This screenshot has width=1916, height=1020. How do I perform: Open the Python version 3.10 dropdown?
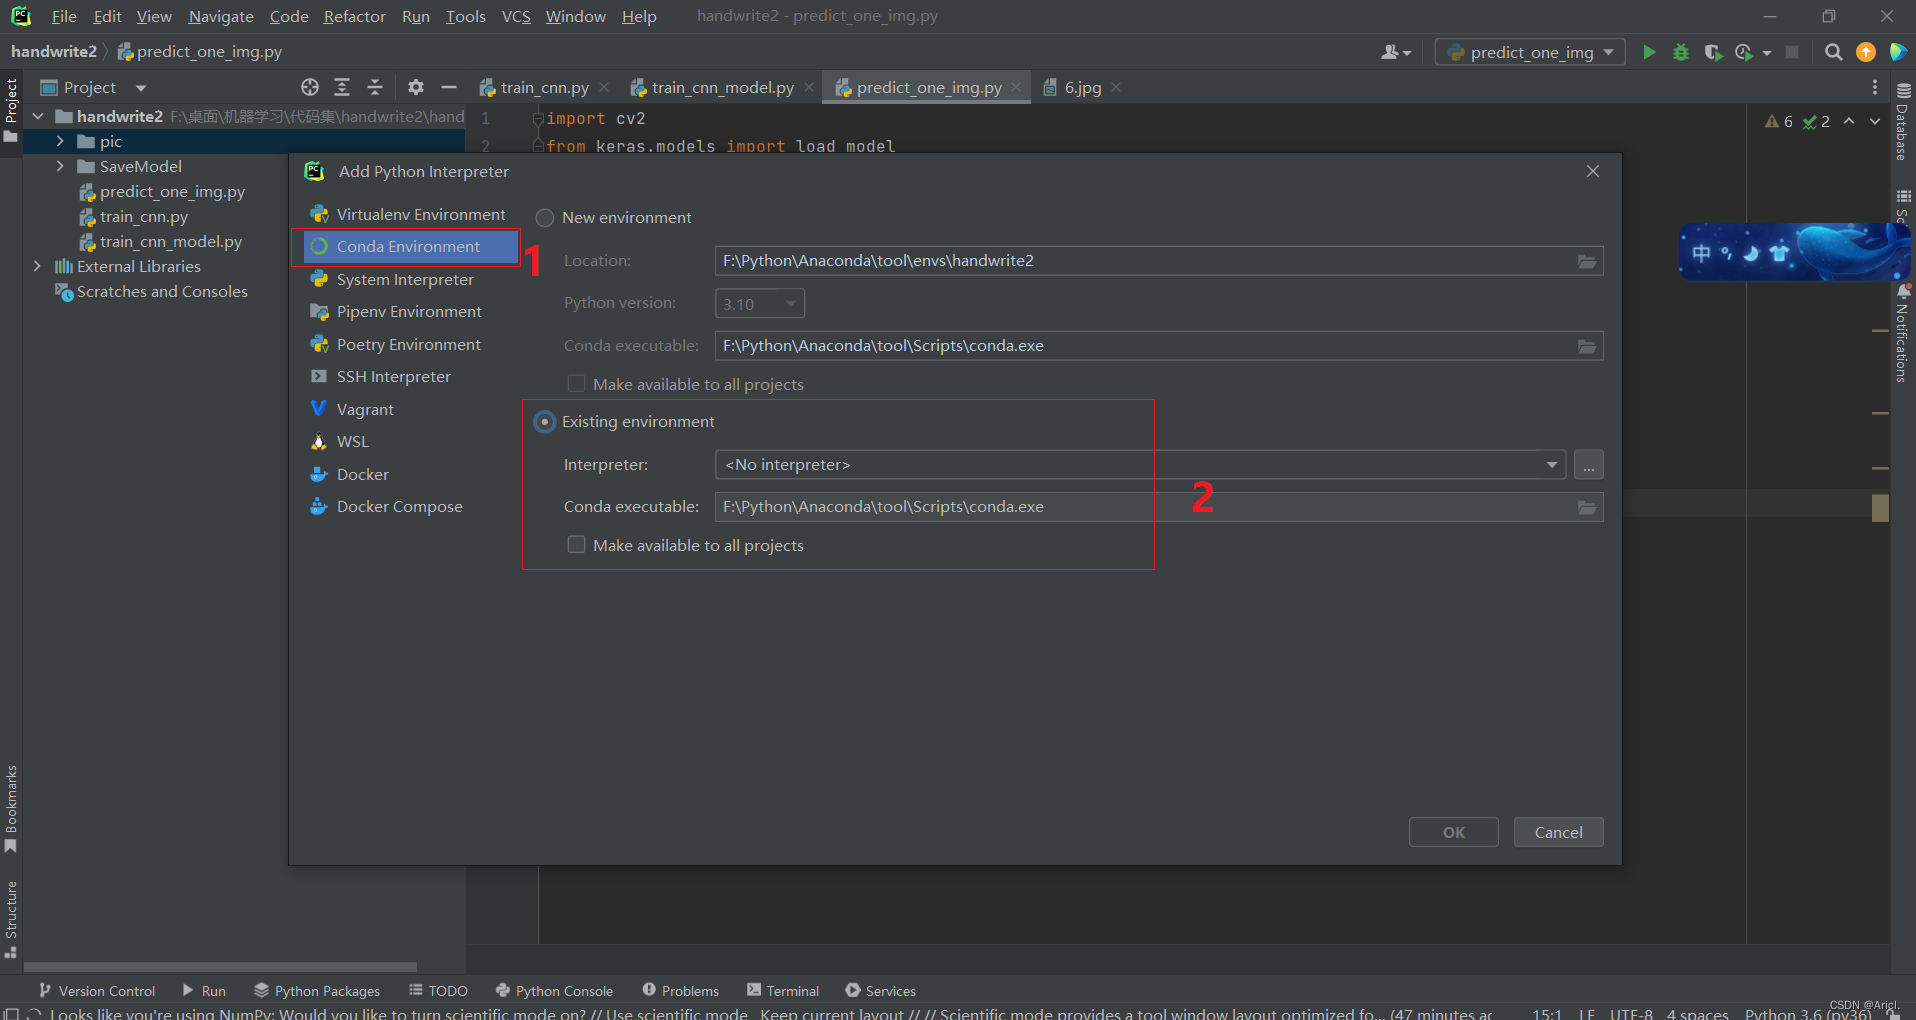pyautogui.click(x=760, y=303)
